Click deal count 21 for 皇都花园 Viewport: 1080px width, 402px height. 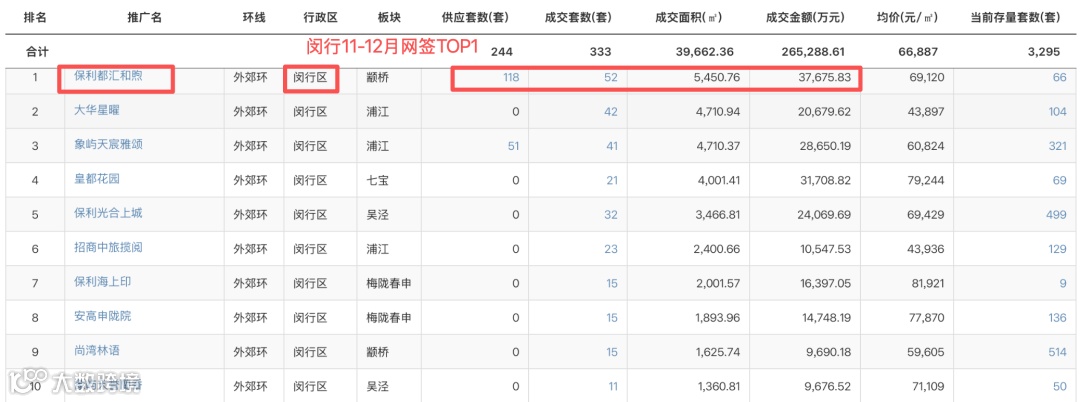tap(612, 180)
